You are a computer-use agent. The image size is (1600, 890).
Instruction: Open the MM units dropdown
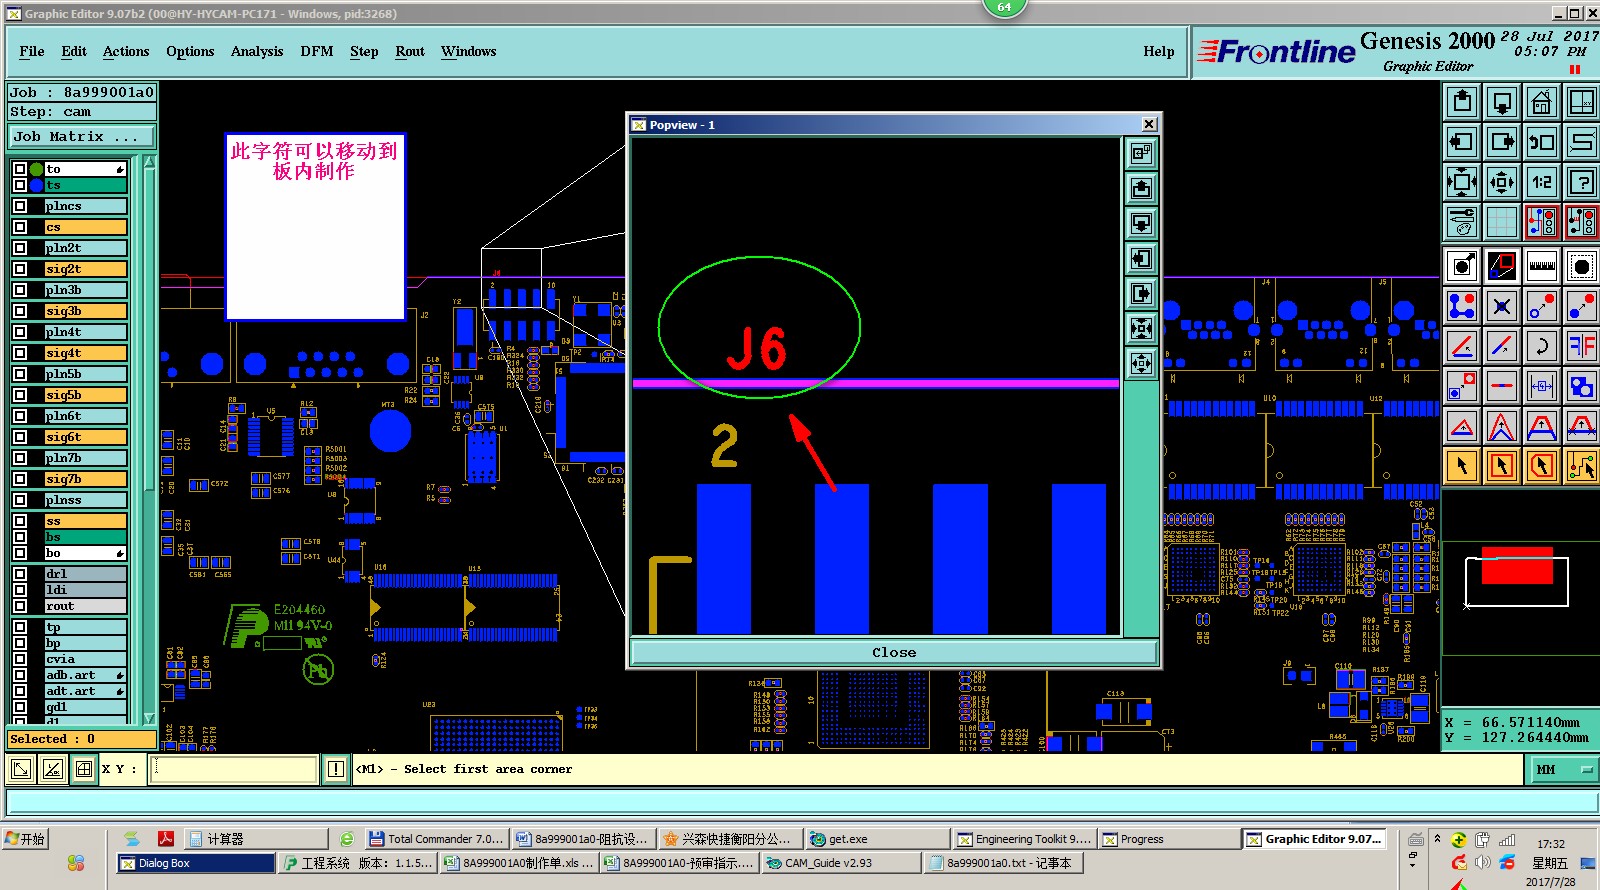click(x=1563, y=769)
